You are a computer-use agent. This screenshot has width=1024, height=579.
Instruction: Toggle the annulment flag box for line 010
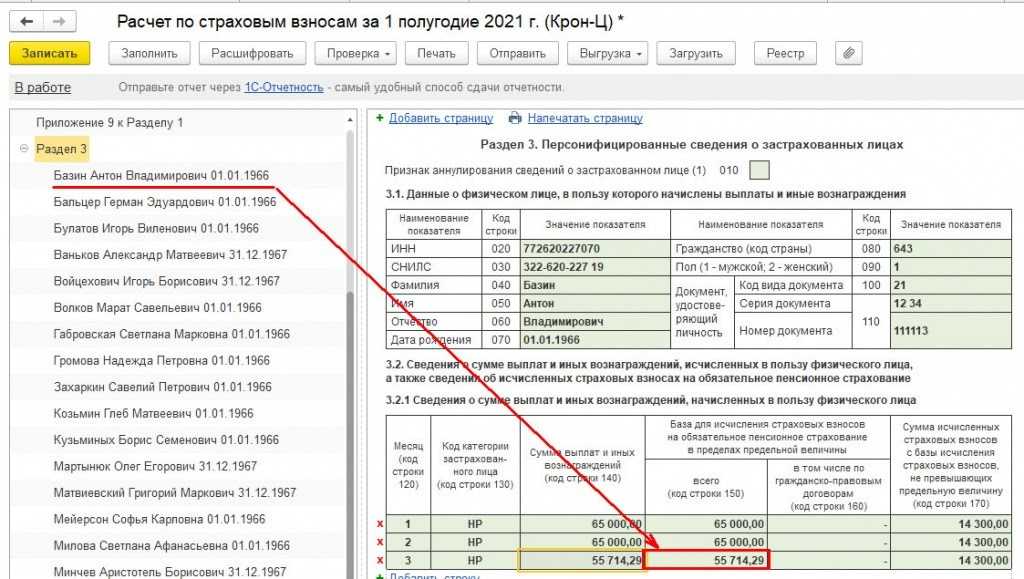(x=759, y=170)
